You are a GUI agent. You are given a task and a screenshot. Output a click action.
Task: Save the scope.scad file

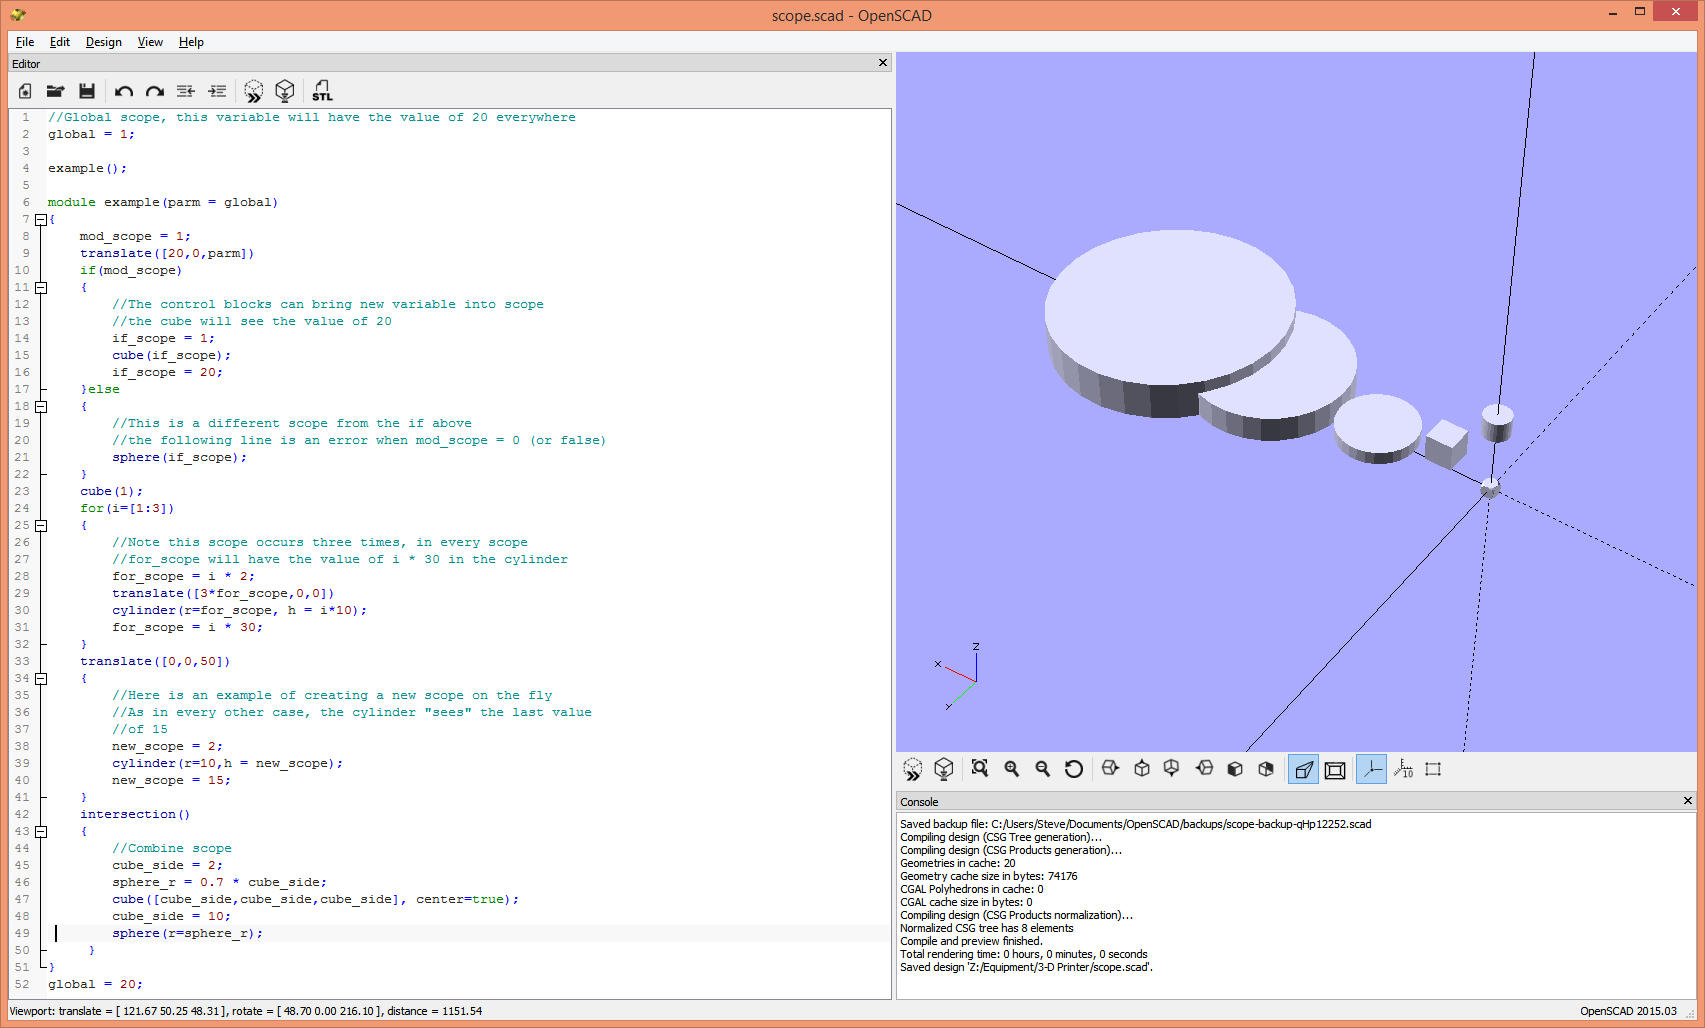(88, 91)
